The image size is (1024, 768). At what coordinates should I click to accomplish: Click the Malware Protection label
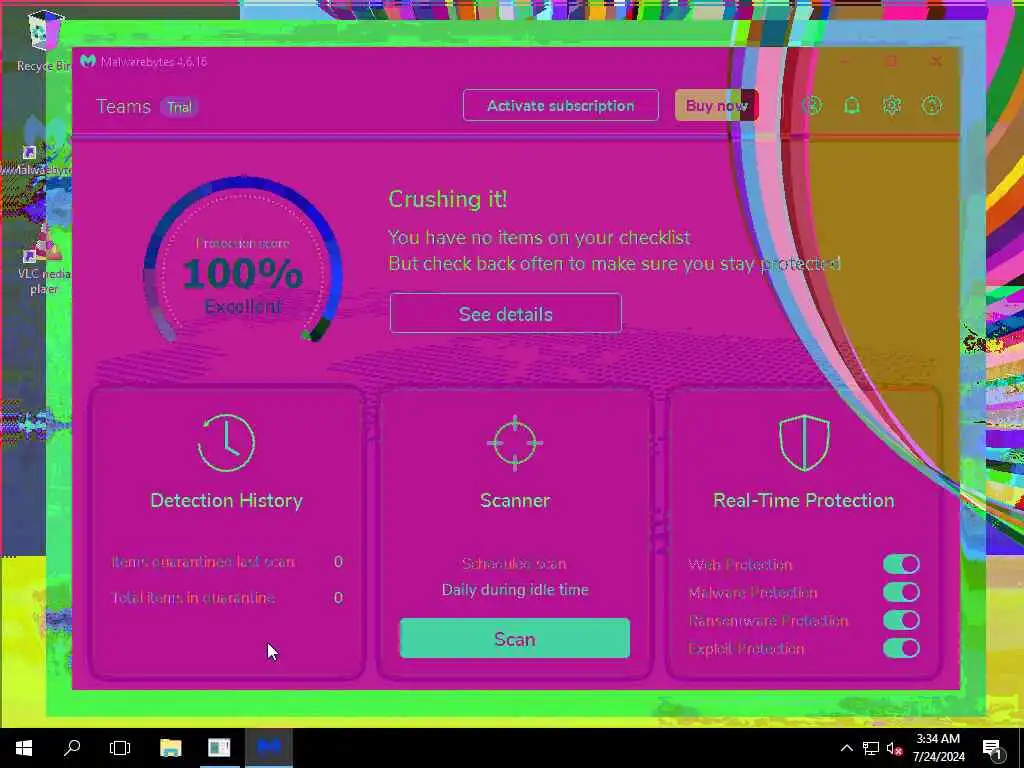point(753,593)
